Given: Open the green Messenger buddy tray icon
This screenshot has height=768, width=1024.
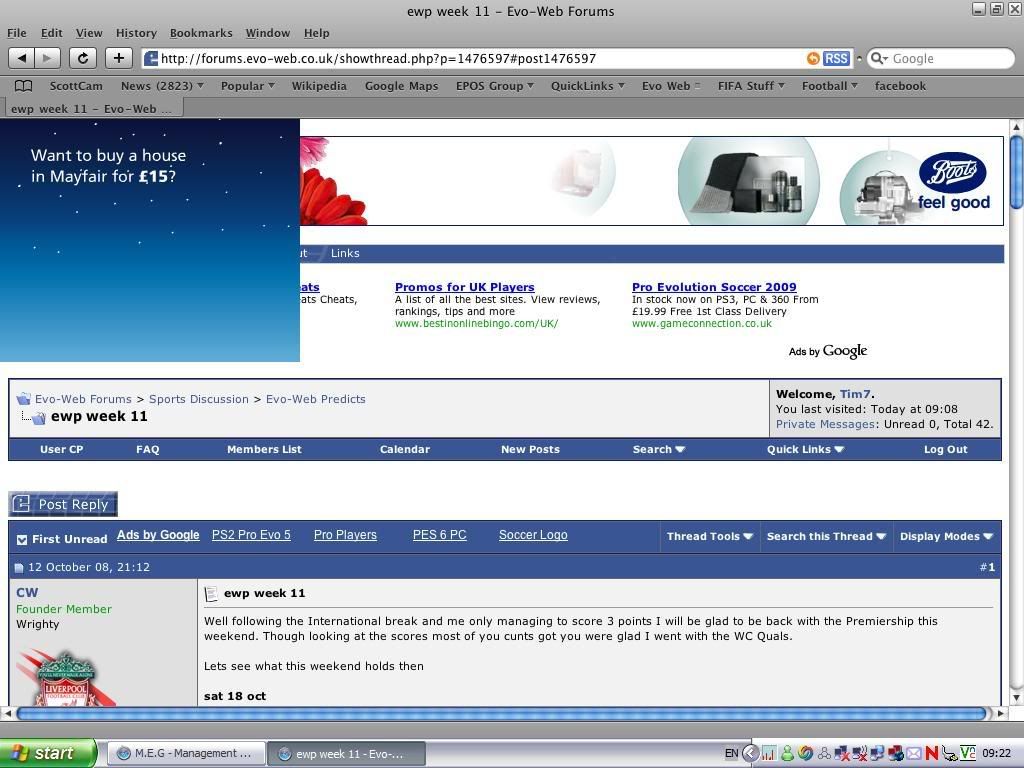Looking at the screenshot, I should [x=787, y=753].
